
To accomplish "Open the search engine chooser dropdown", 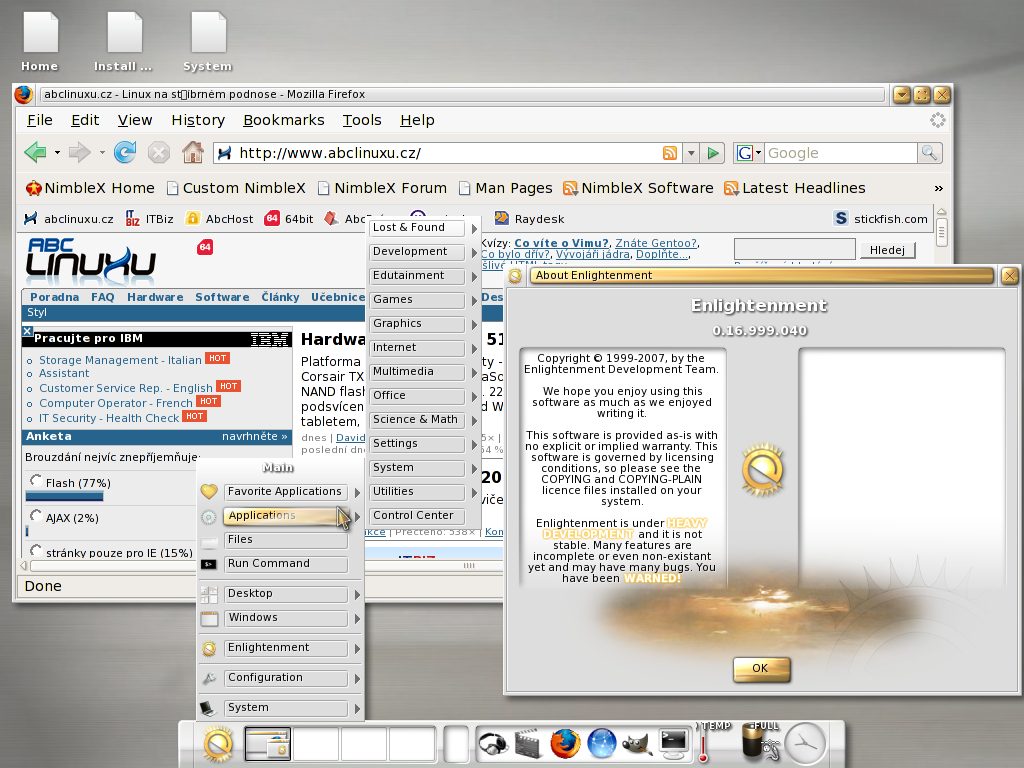I will [x=749, y=153].
